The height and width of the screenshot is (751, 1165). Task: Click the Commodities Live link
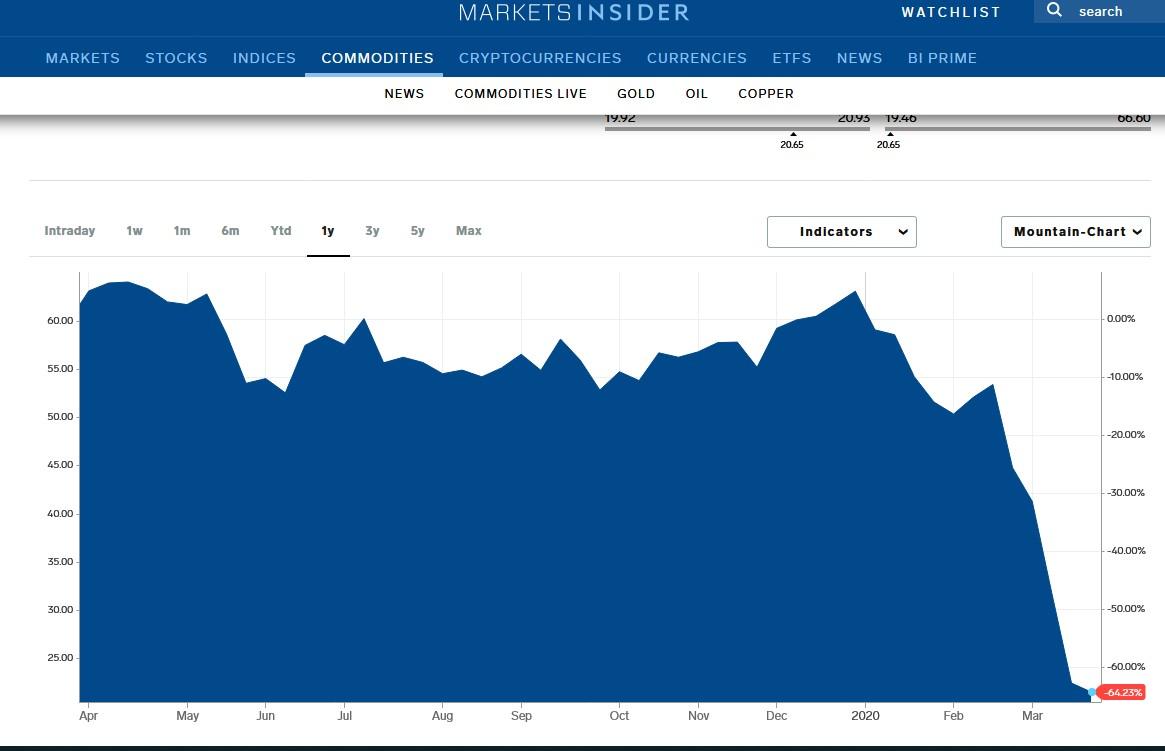(x=520, y=93)
